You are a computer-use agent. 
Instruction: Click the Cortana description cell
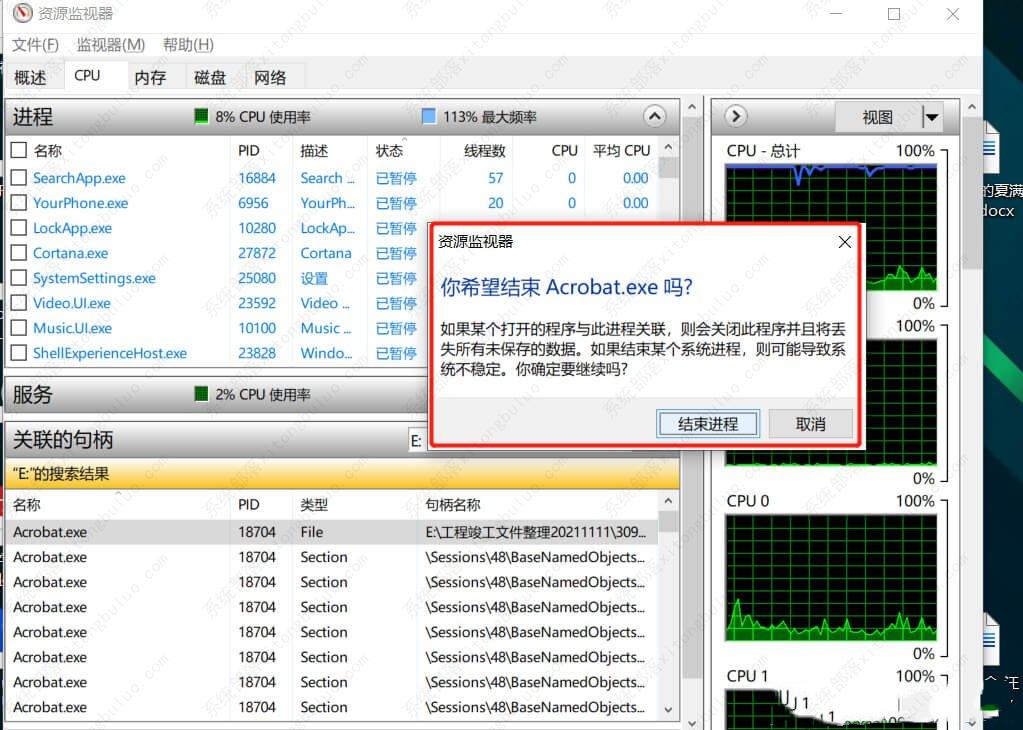tap(326, 253)
